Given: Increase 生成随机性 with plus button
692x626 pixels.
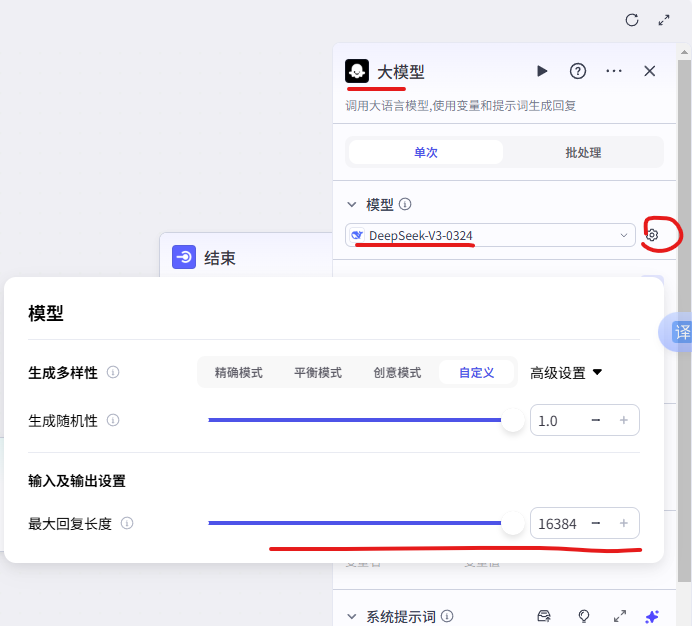Looking at the screenshot, I should click(624, 420).
